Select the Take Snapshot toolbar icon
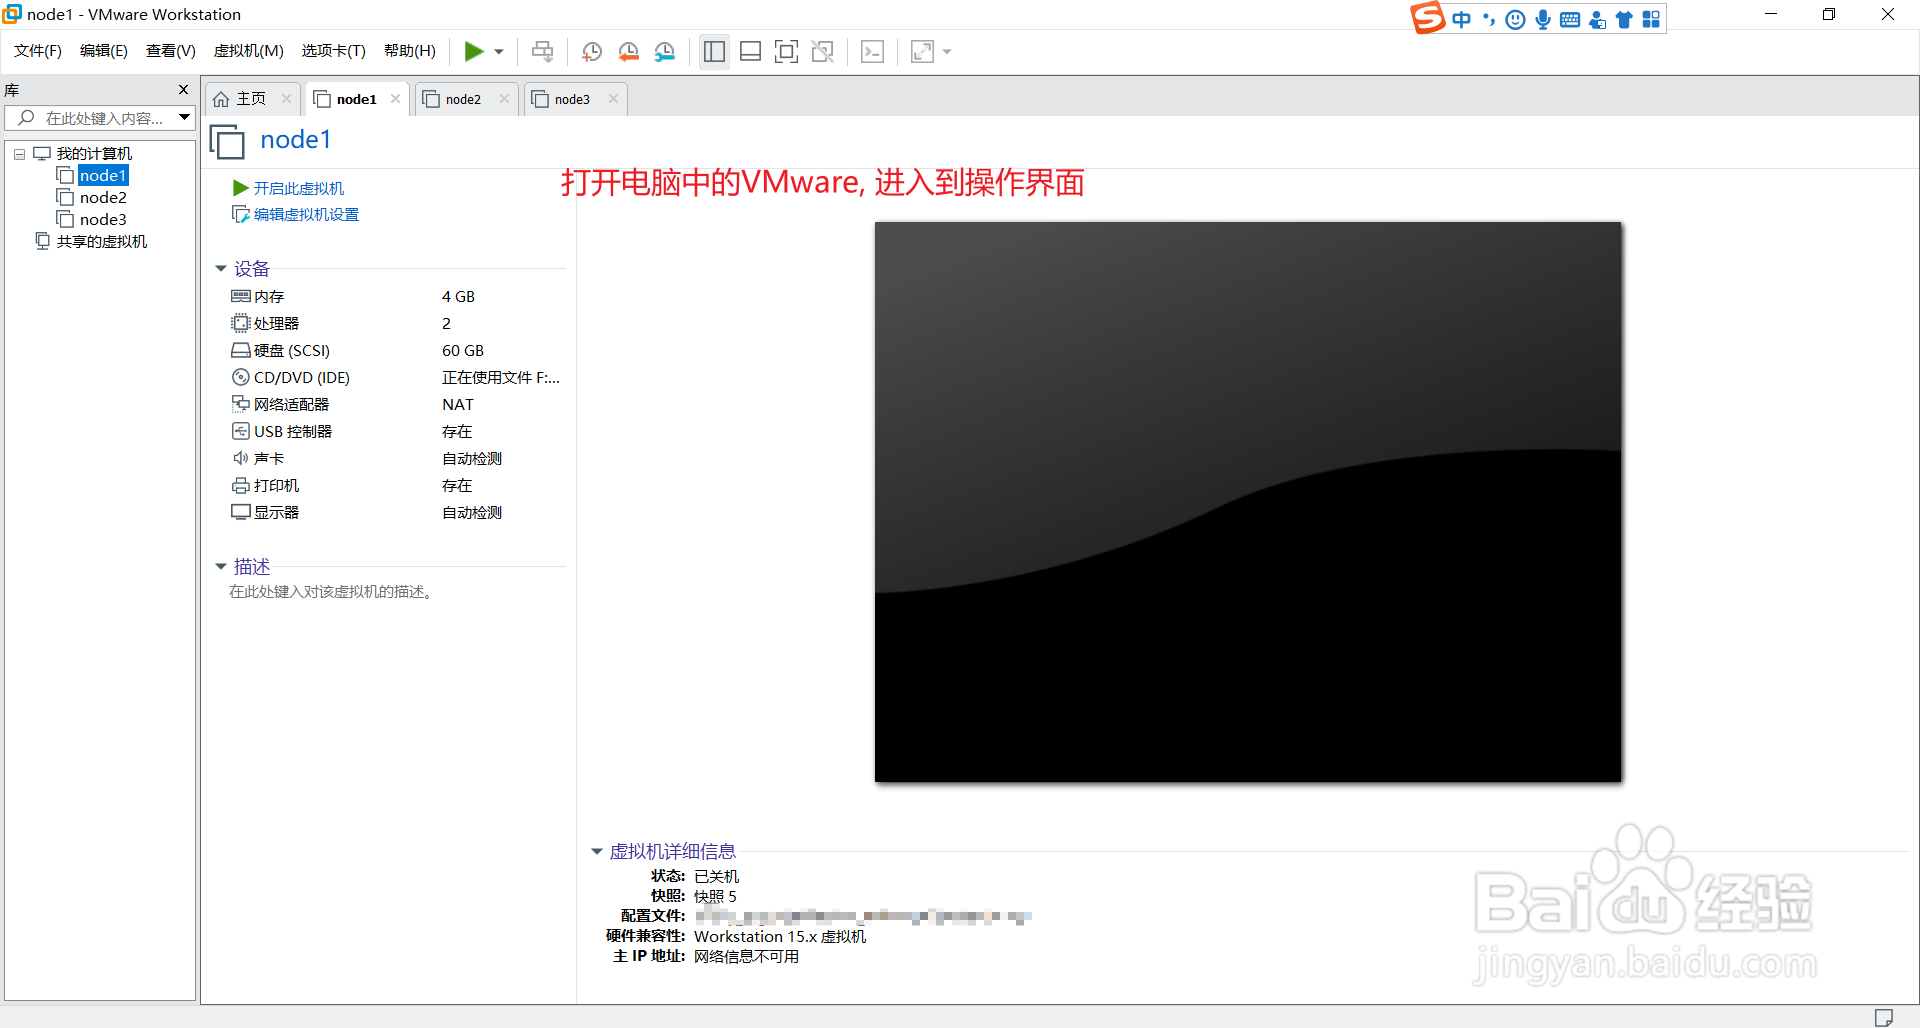The width and height of the screenshot is (1920, 1028). (x=591, y=51)
